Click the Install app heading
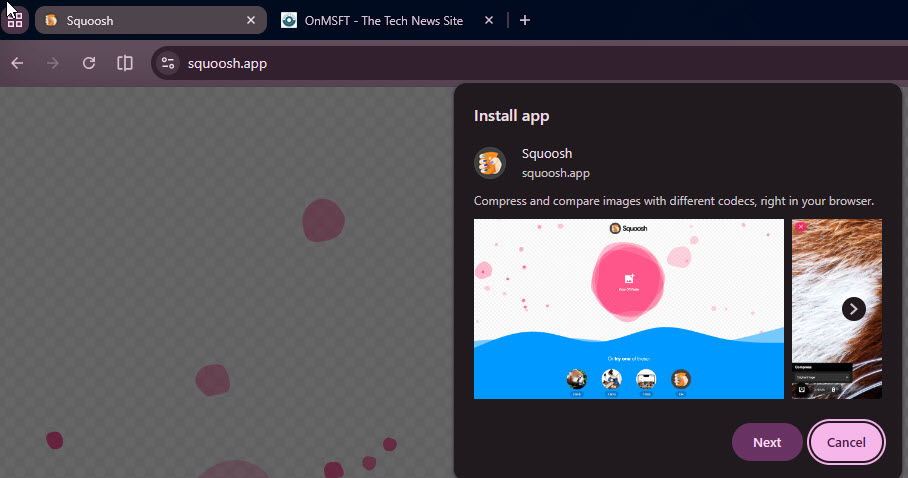This screenshot has width=908, height=478. (511, 116)
